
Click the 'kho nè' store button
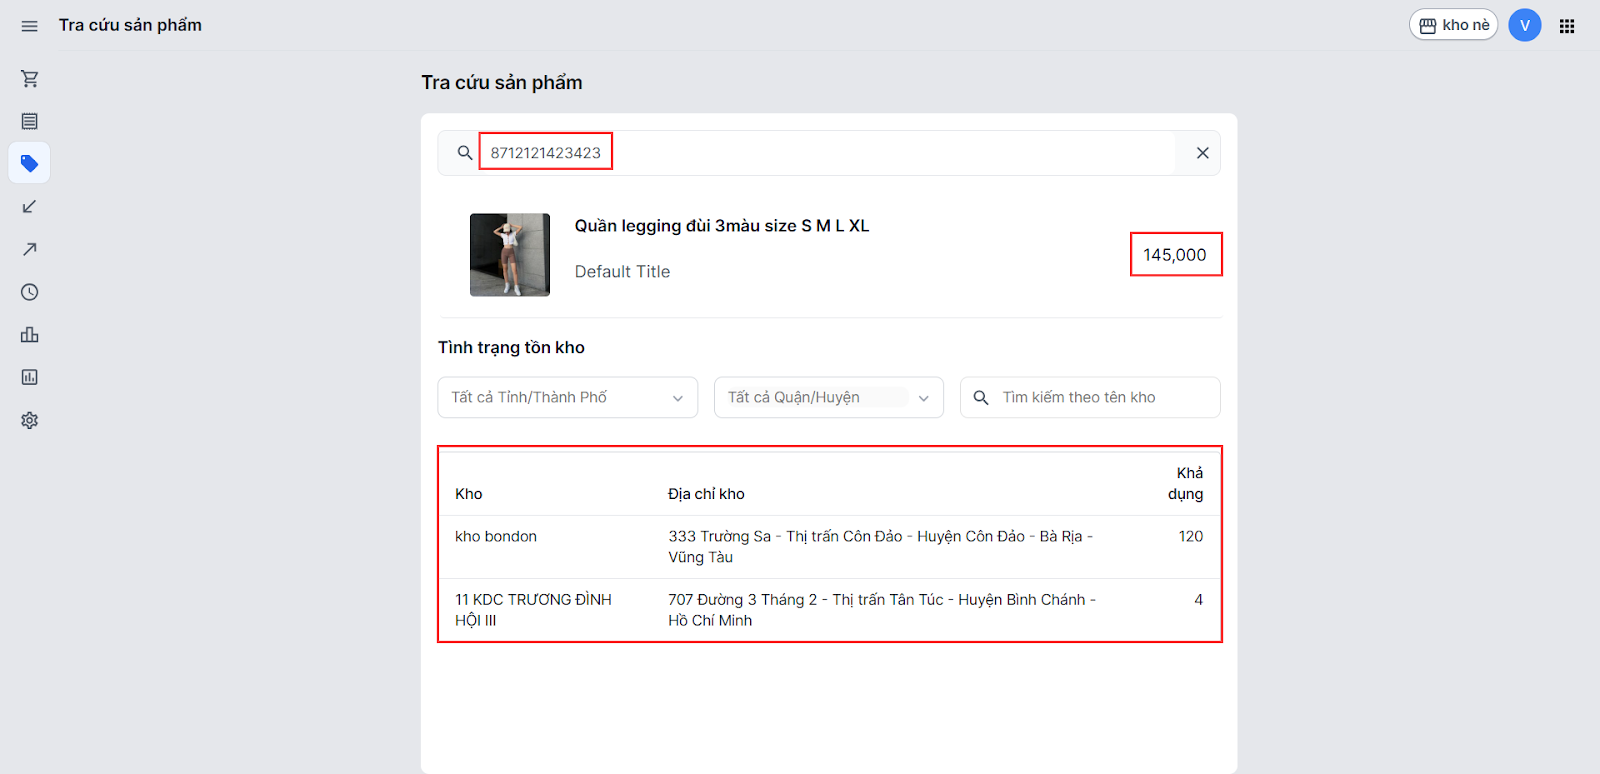coord(1453,25)
